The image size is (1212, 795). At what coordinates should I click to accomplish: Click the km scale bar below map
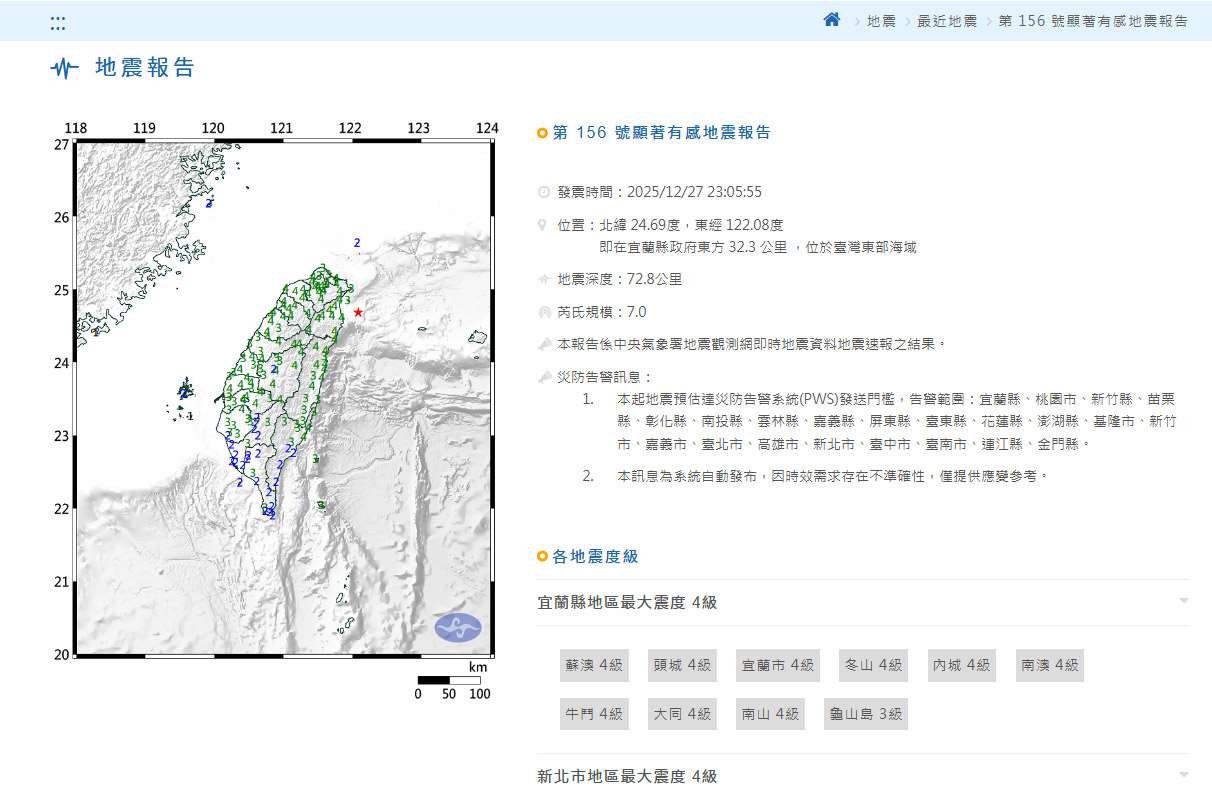click(x=448, y=680)
